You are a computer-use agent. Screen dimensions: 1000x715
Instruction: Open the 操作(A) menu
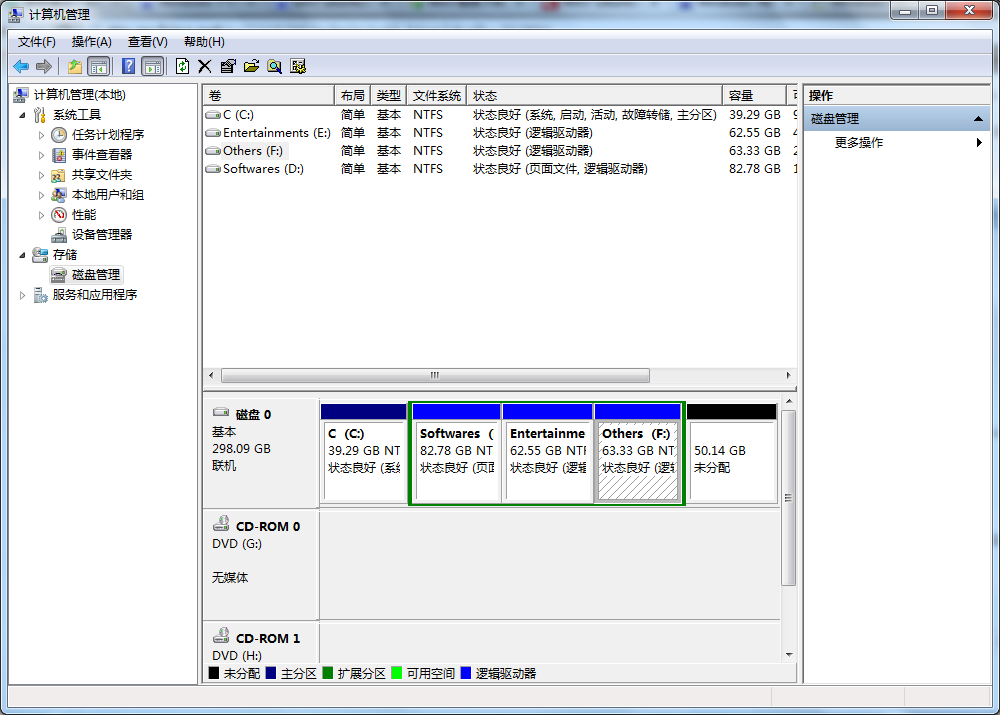(x=92, y=42)
